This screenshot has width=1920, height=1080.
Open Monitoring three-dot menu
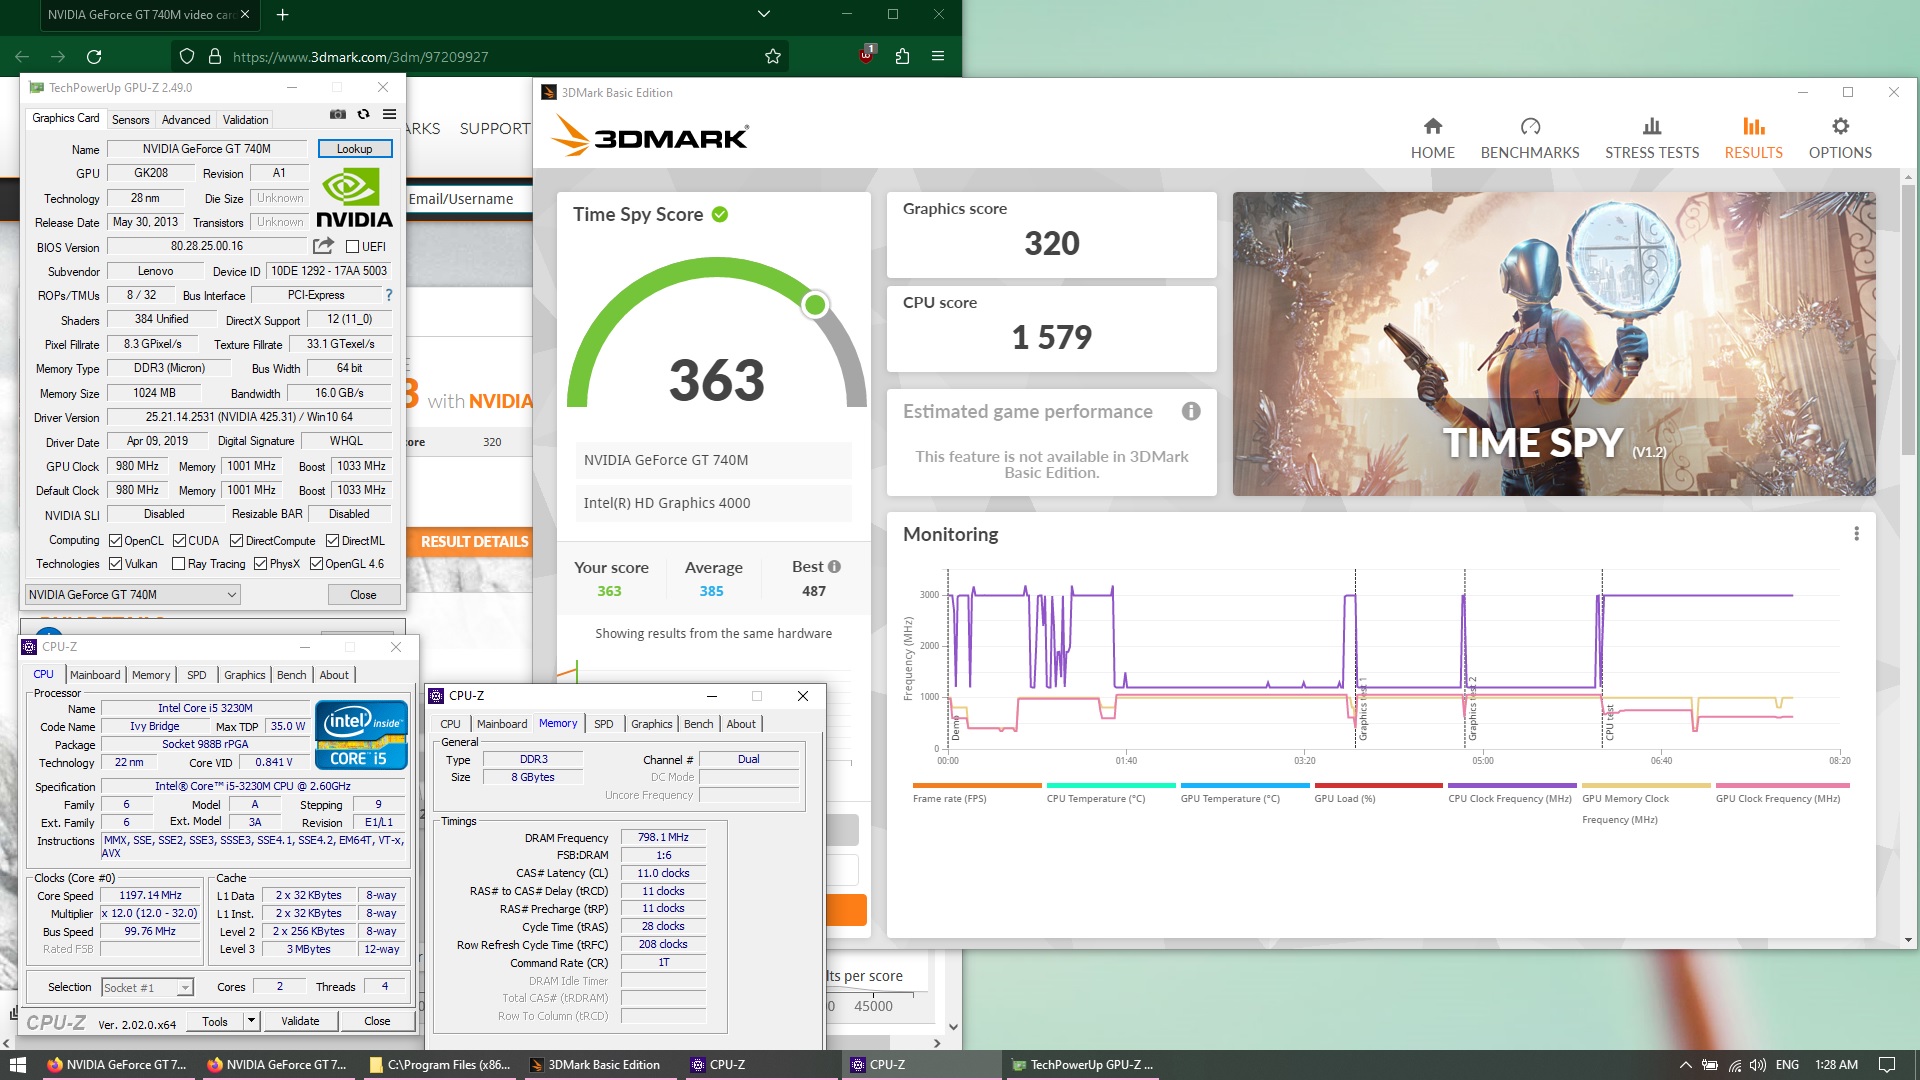pyautogui.click(x=1856, y=534)
